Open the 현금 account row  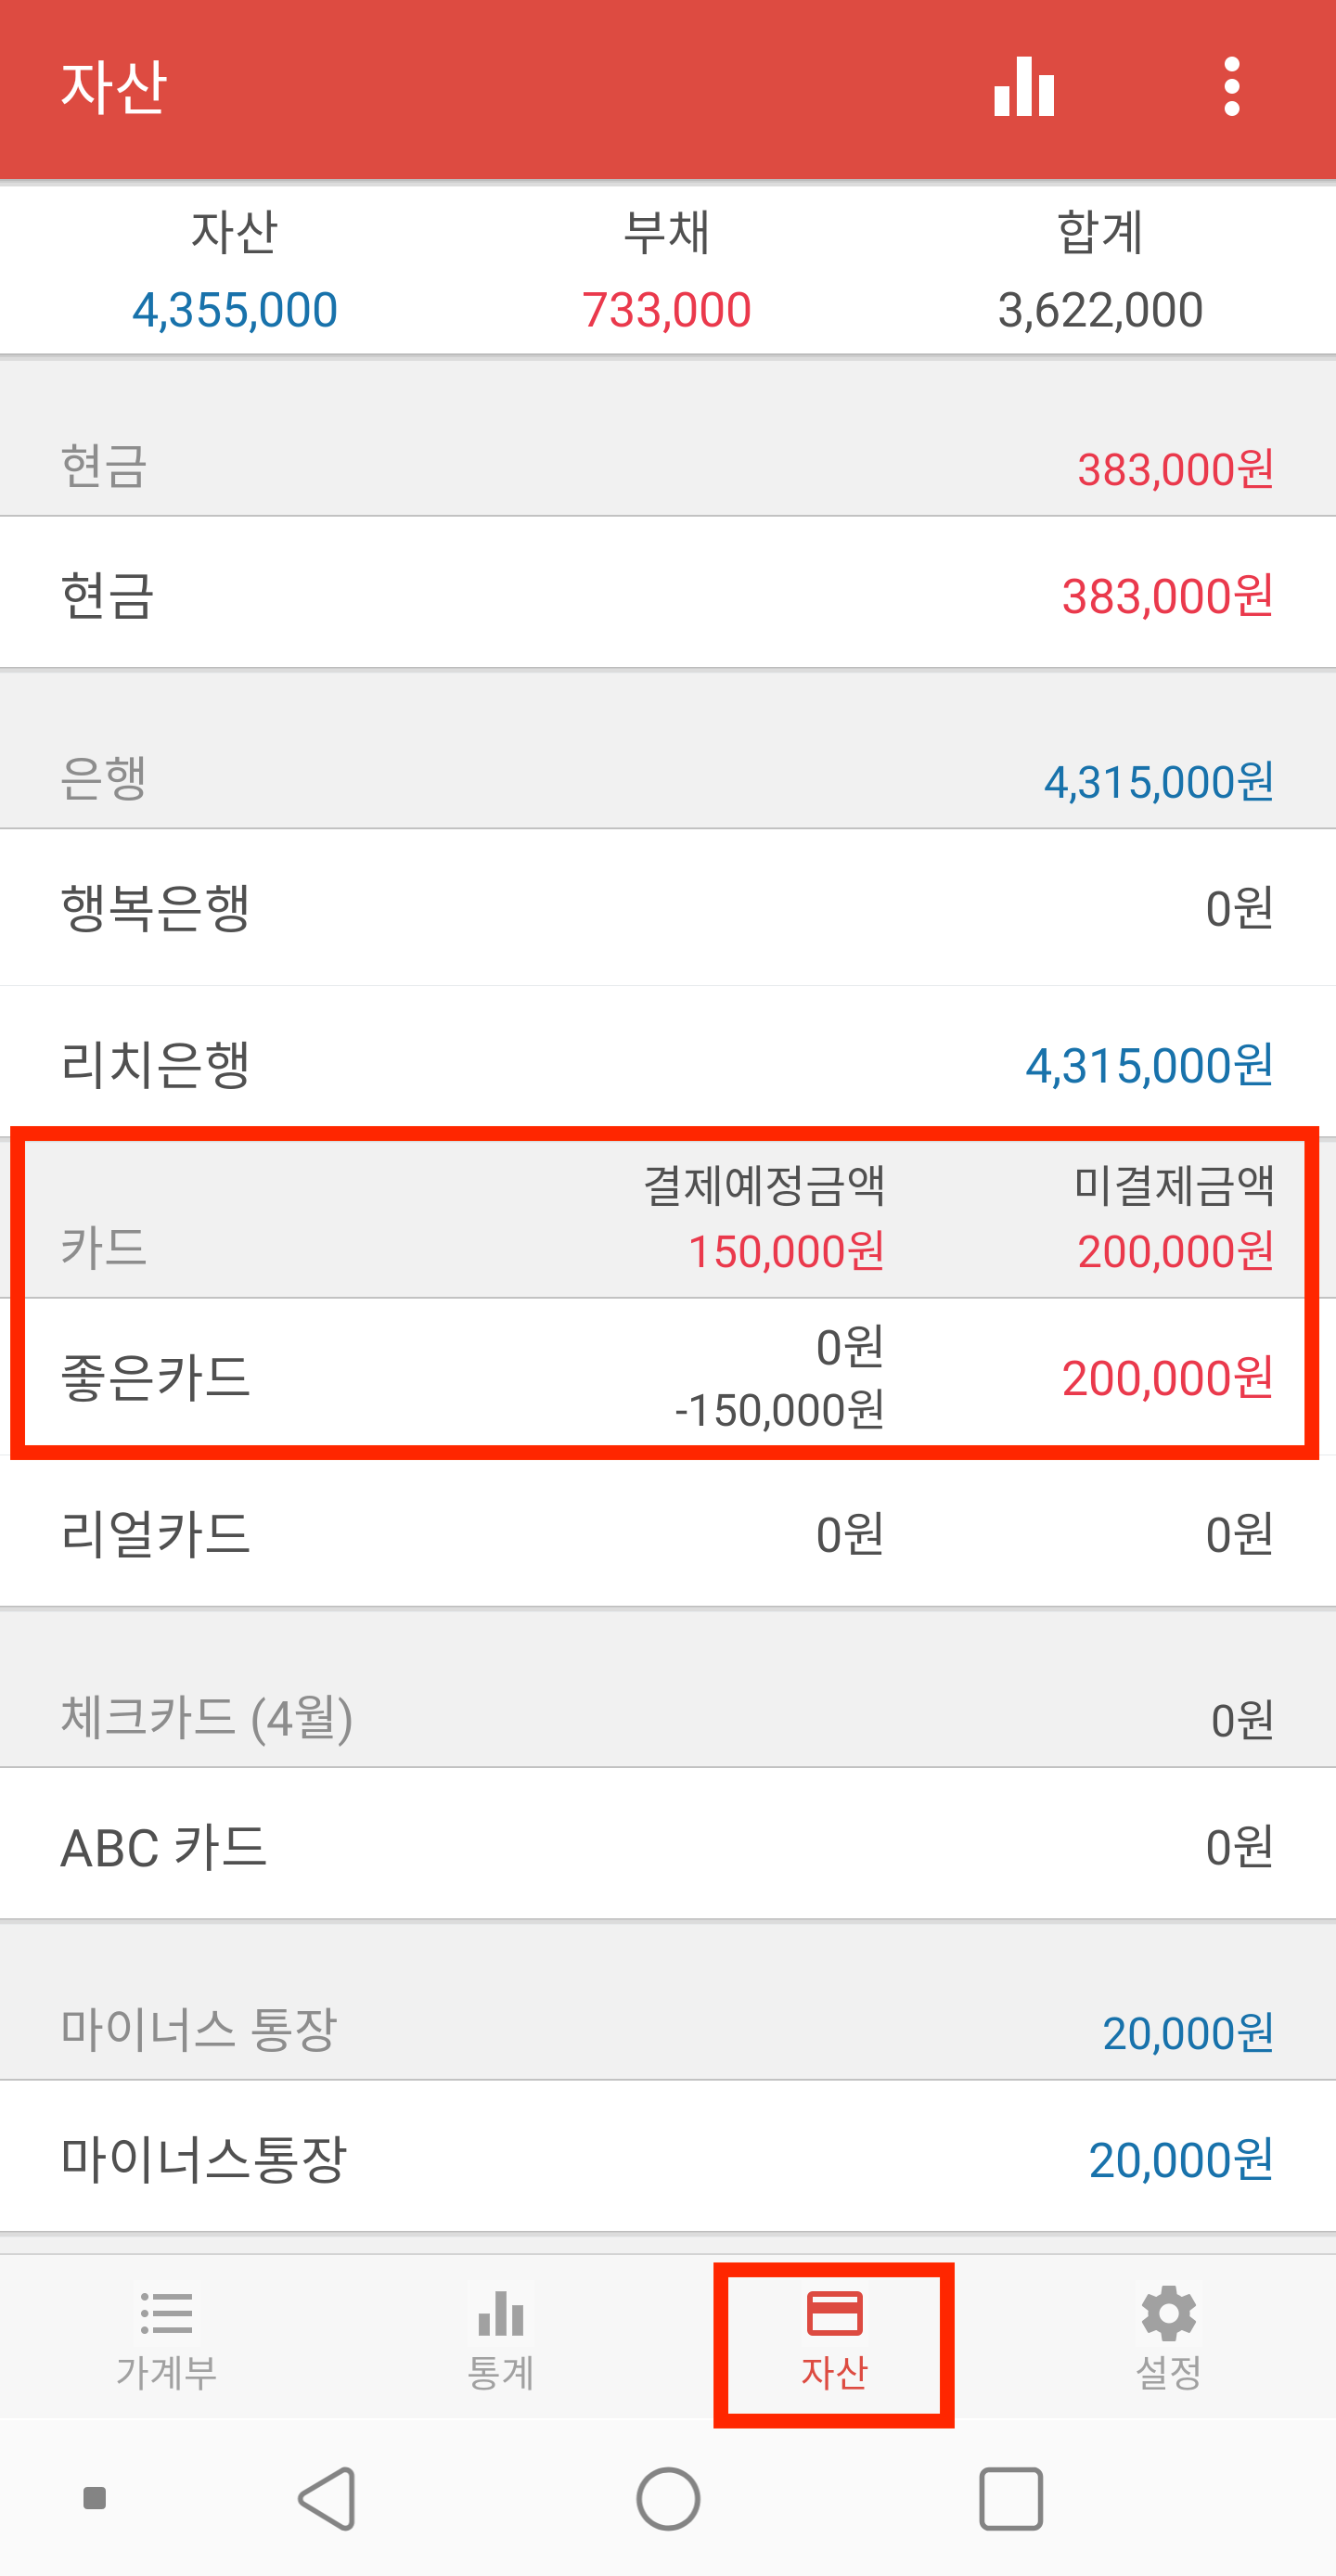(668, 593)
